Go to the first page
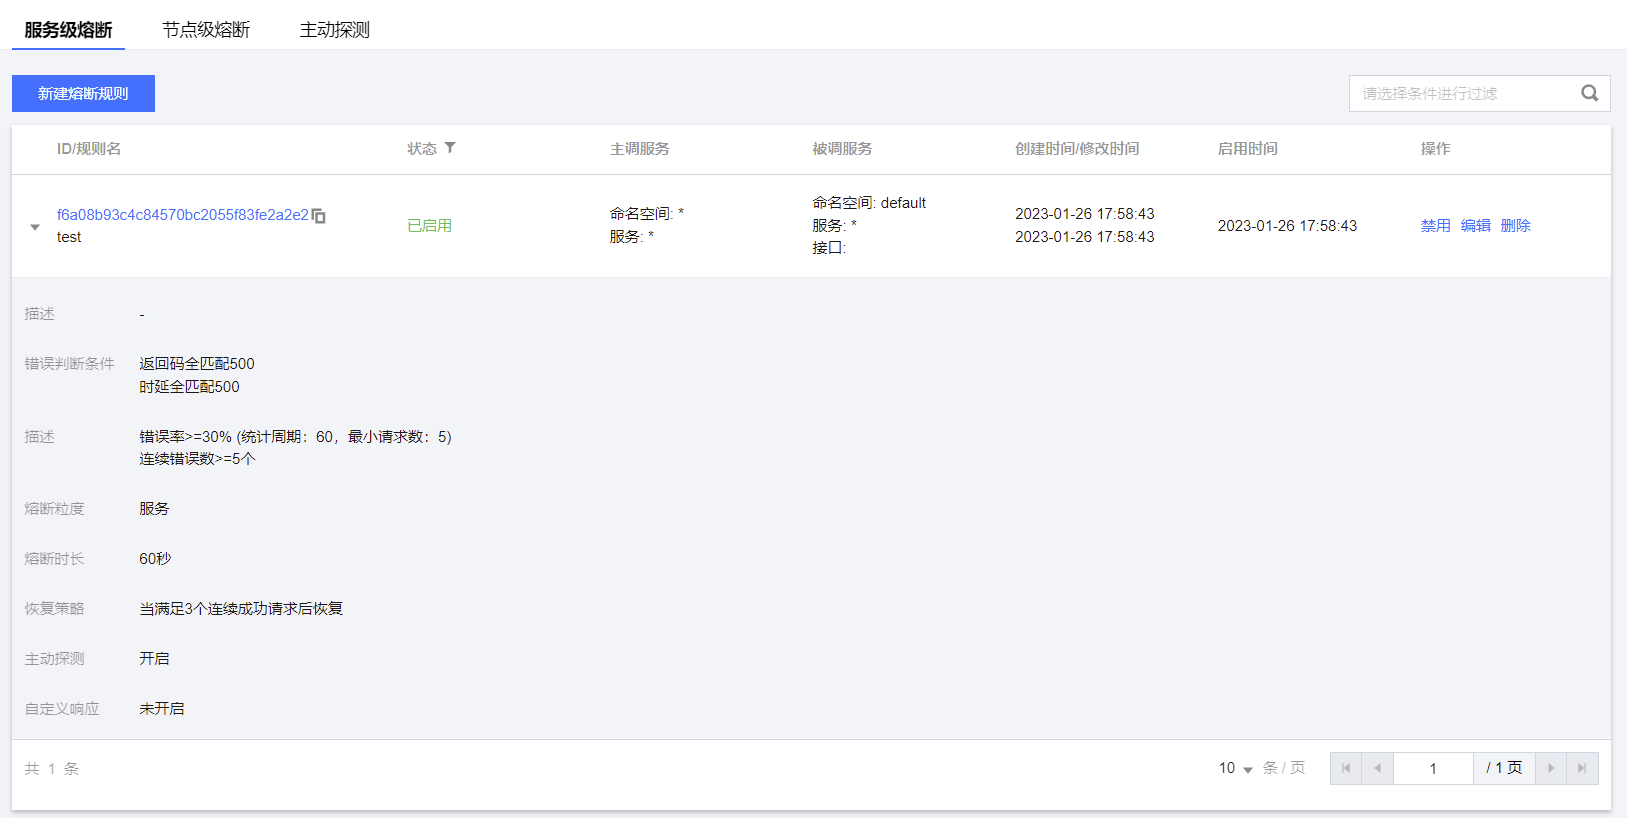The width and height of the screenshot is (1627, 818). coord(1346,768)
